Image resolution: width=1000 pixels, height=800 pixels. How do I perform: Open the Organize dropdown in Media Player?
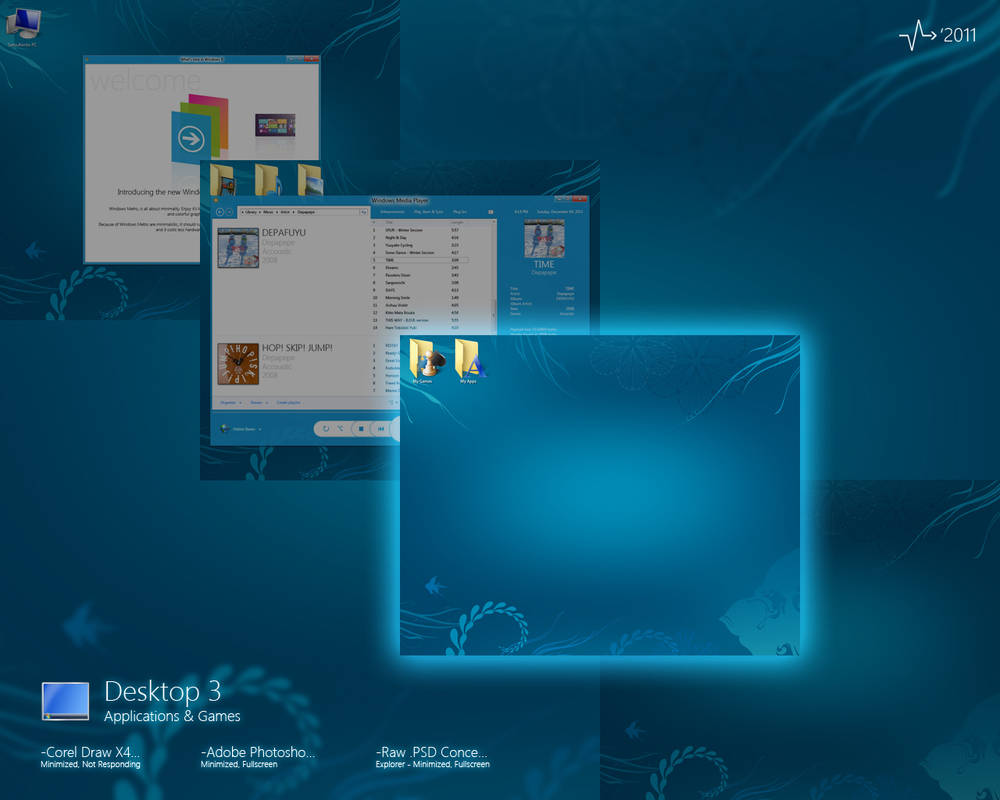pyautogui.click(x=230, y=403)
